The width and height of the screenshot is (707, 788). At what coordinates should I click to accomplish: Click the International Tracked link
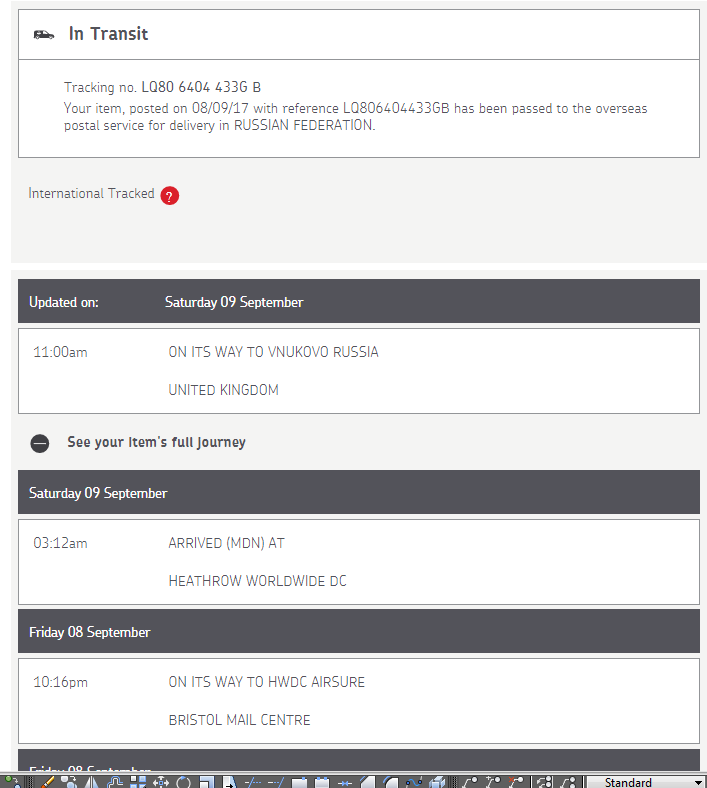91,193
